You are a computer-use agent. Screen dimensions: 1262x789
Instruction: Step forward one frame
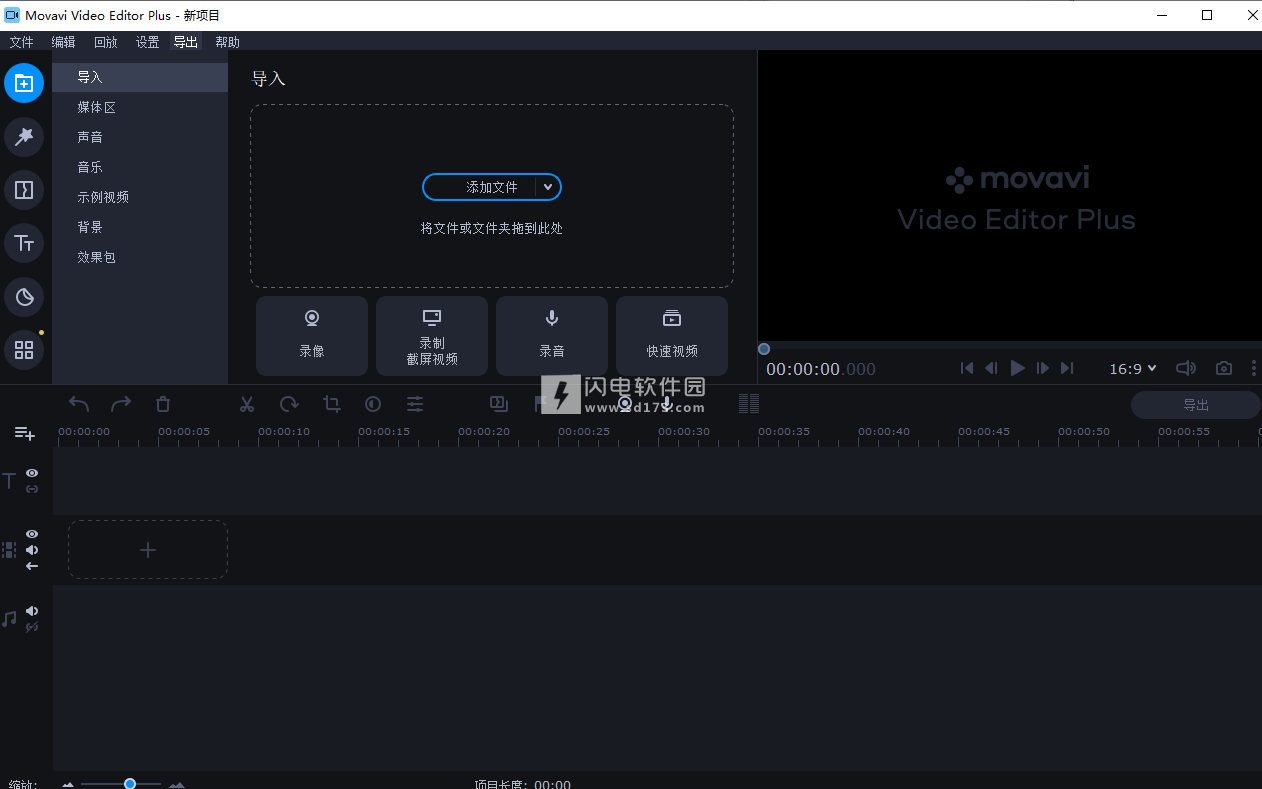[1043, 368]
